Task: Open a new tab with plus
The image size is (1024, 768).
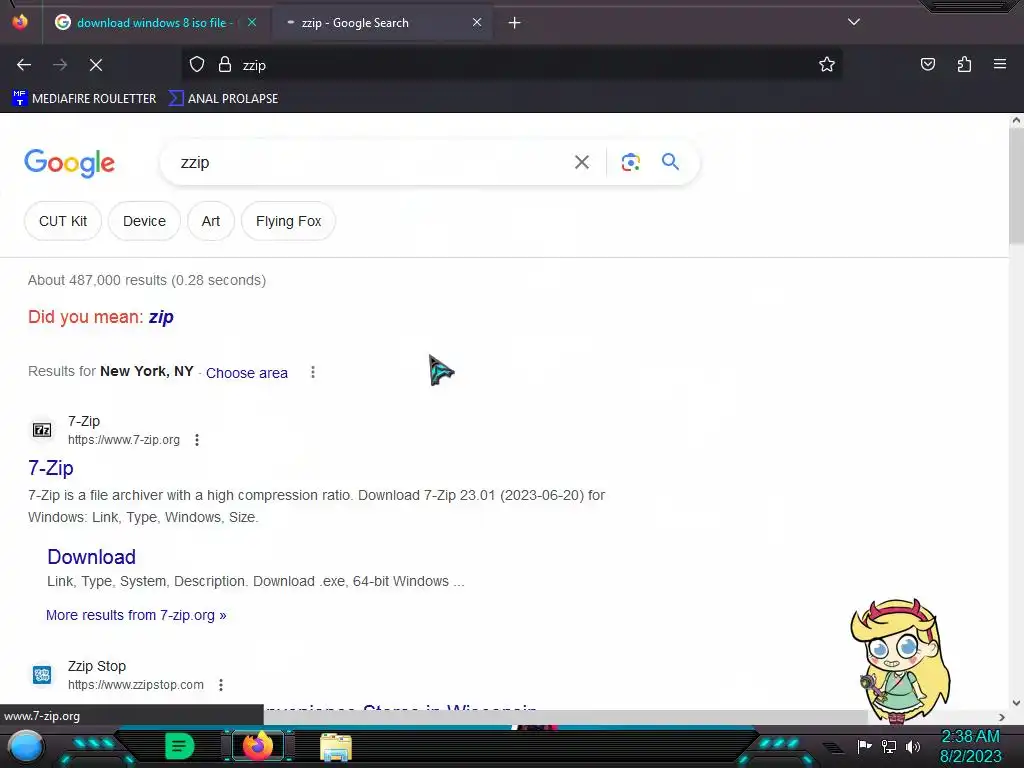Action: (x=515, y=23)
